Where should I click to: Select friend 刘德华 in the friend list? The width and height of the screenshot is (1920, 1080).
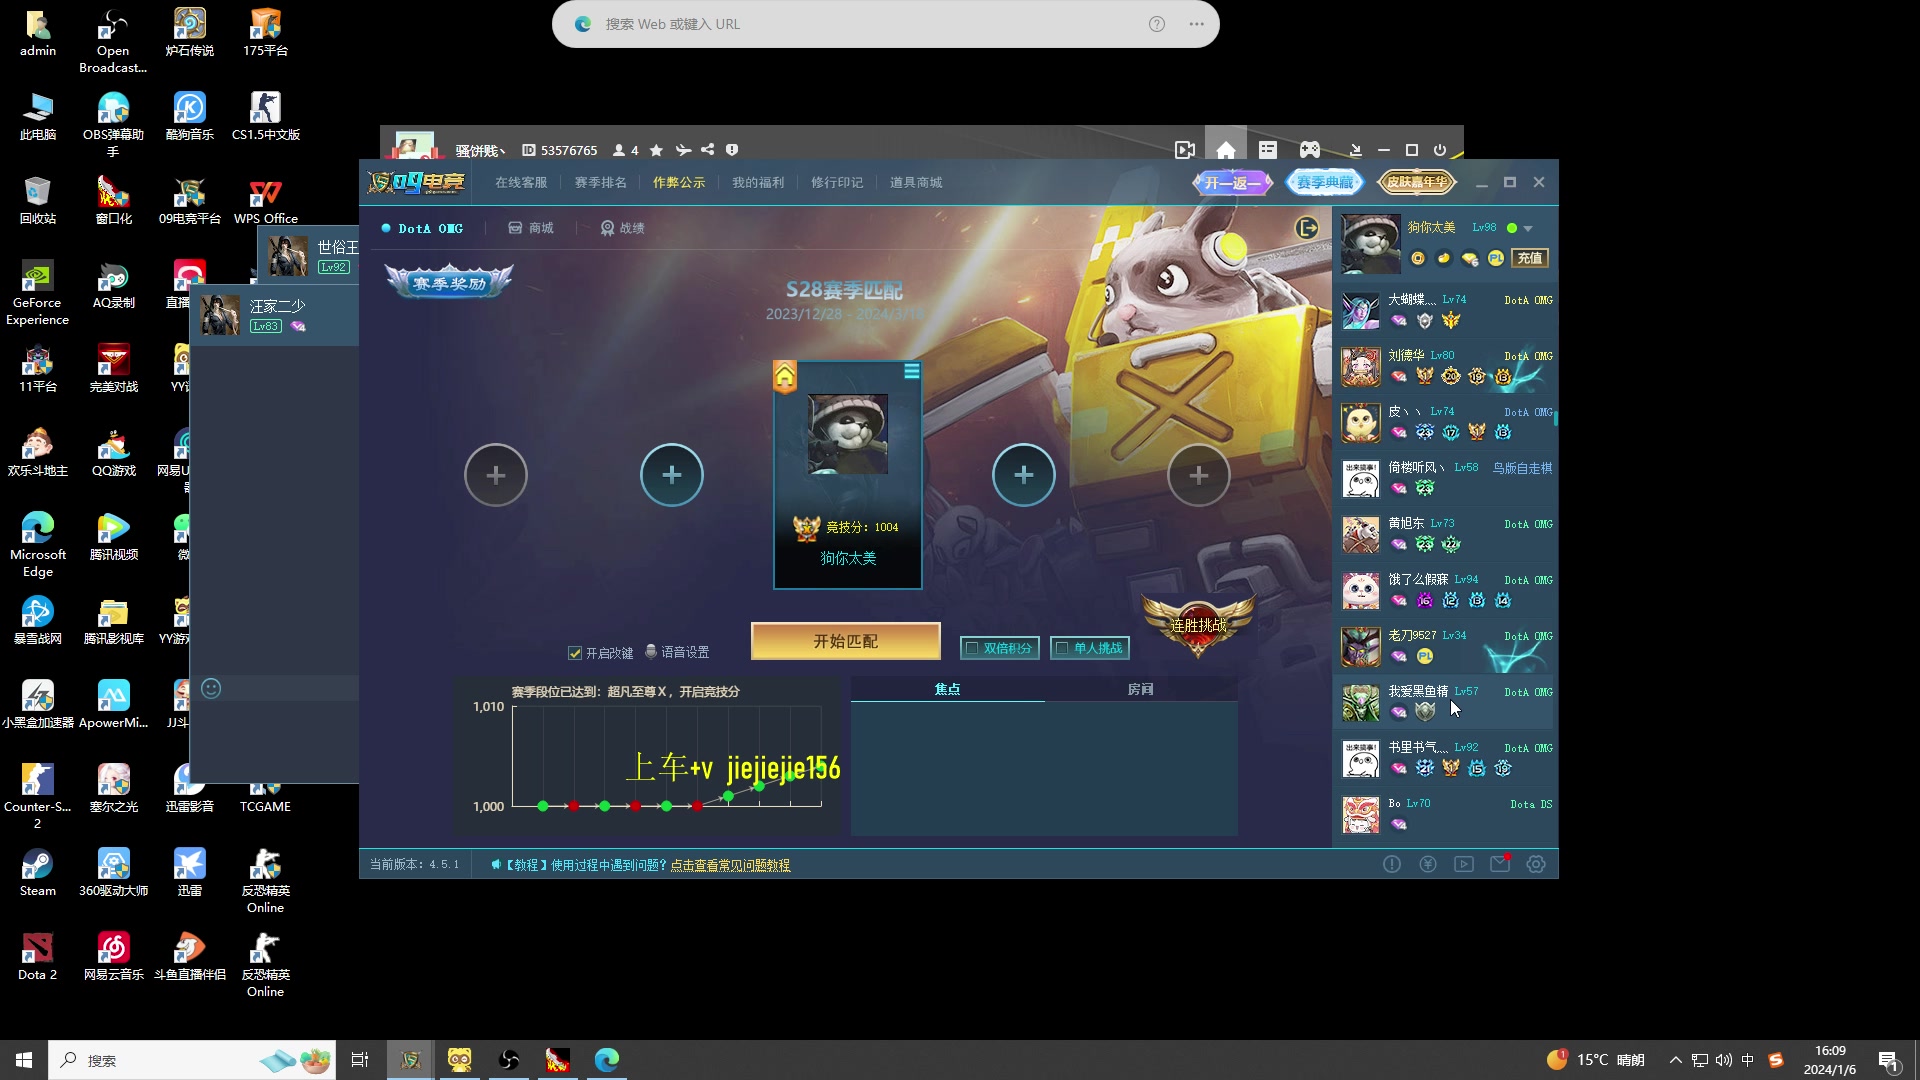1445,367
